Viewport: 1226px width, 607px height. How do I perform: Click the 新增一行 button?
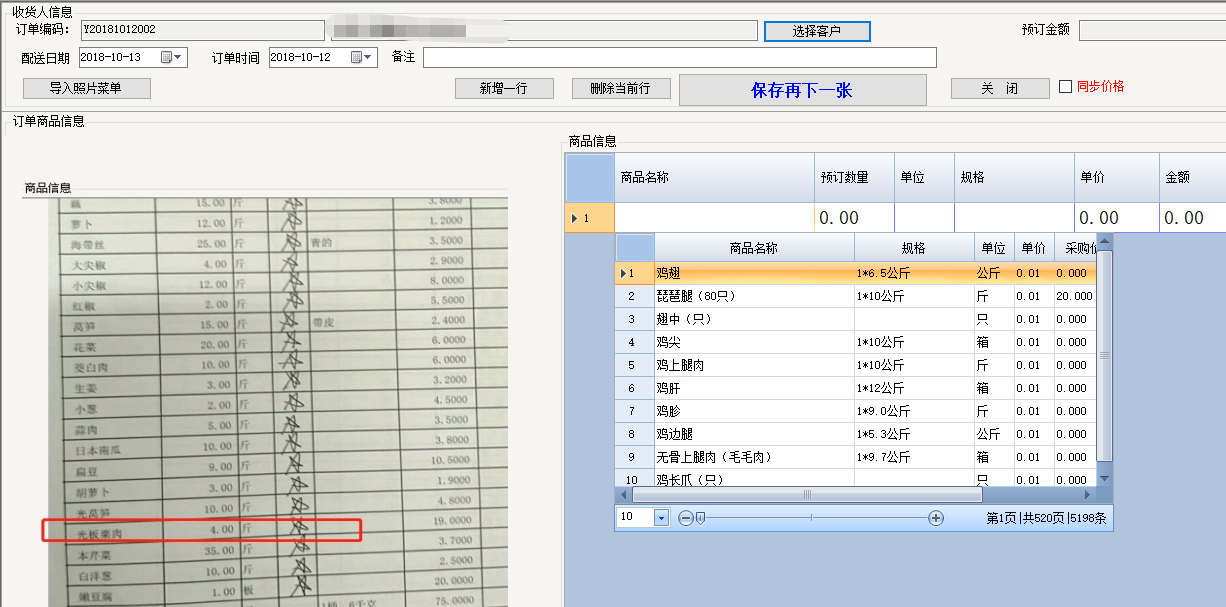coord(504,88)
